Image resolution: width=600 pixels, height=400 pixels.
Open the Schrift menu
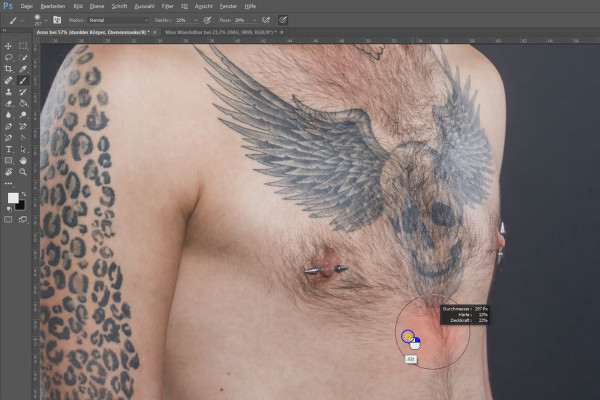point(119,6)
